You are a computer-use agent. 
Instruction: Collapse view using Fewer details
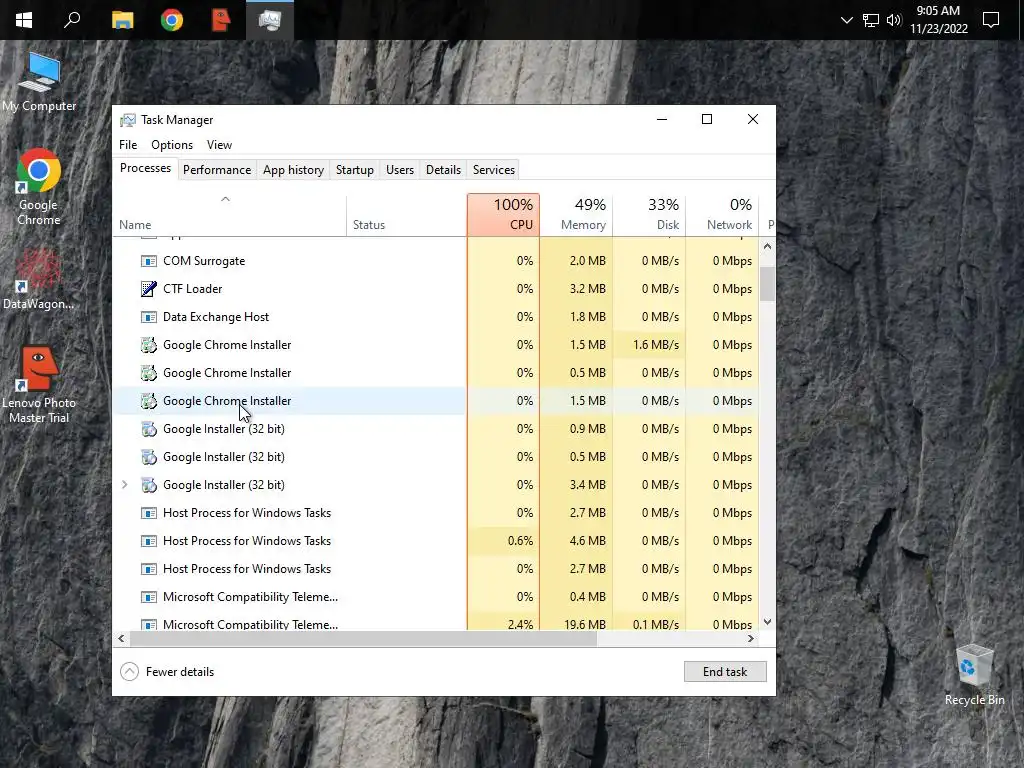click(167, 672)
